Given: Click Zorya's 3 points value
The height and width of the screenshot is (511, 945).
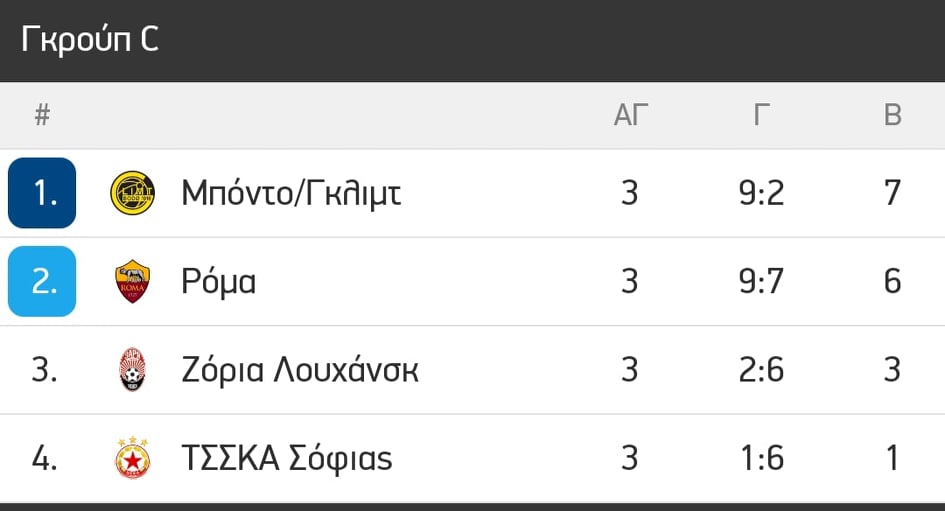Looking at the screenshot, I should (x=893, y=369).
